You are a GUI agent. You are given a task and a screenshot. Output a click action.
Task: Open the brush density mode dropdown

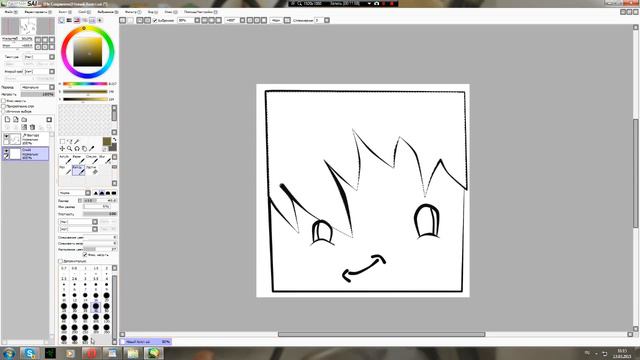[75, 193]
